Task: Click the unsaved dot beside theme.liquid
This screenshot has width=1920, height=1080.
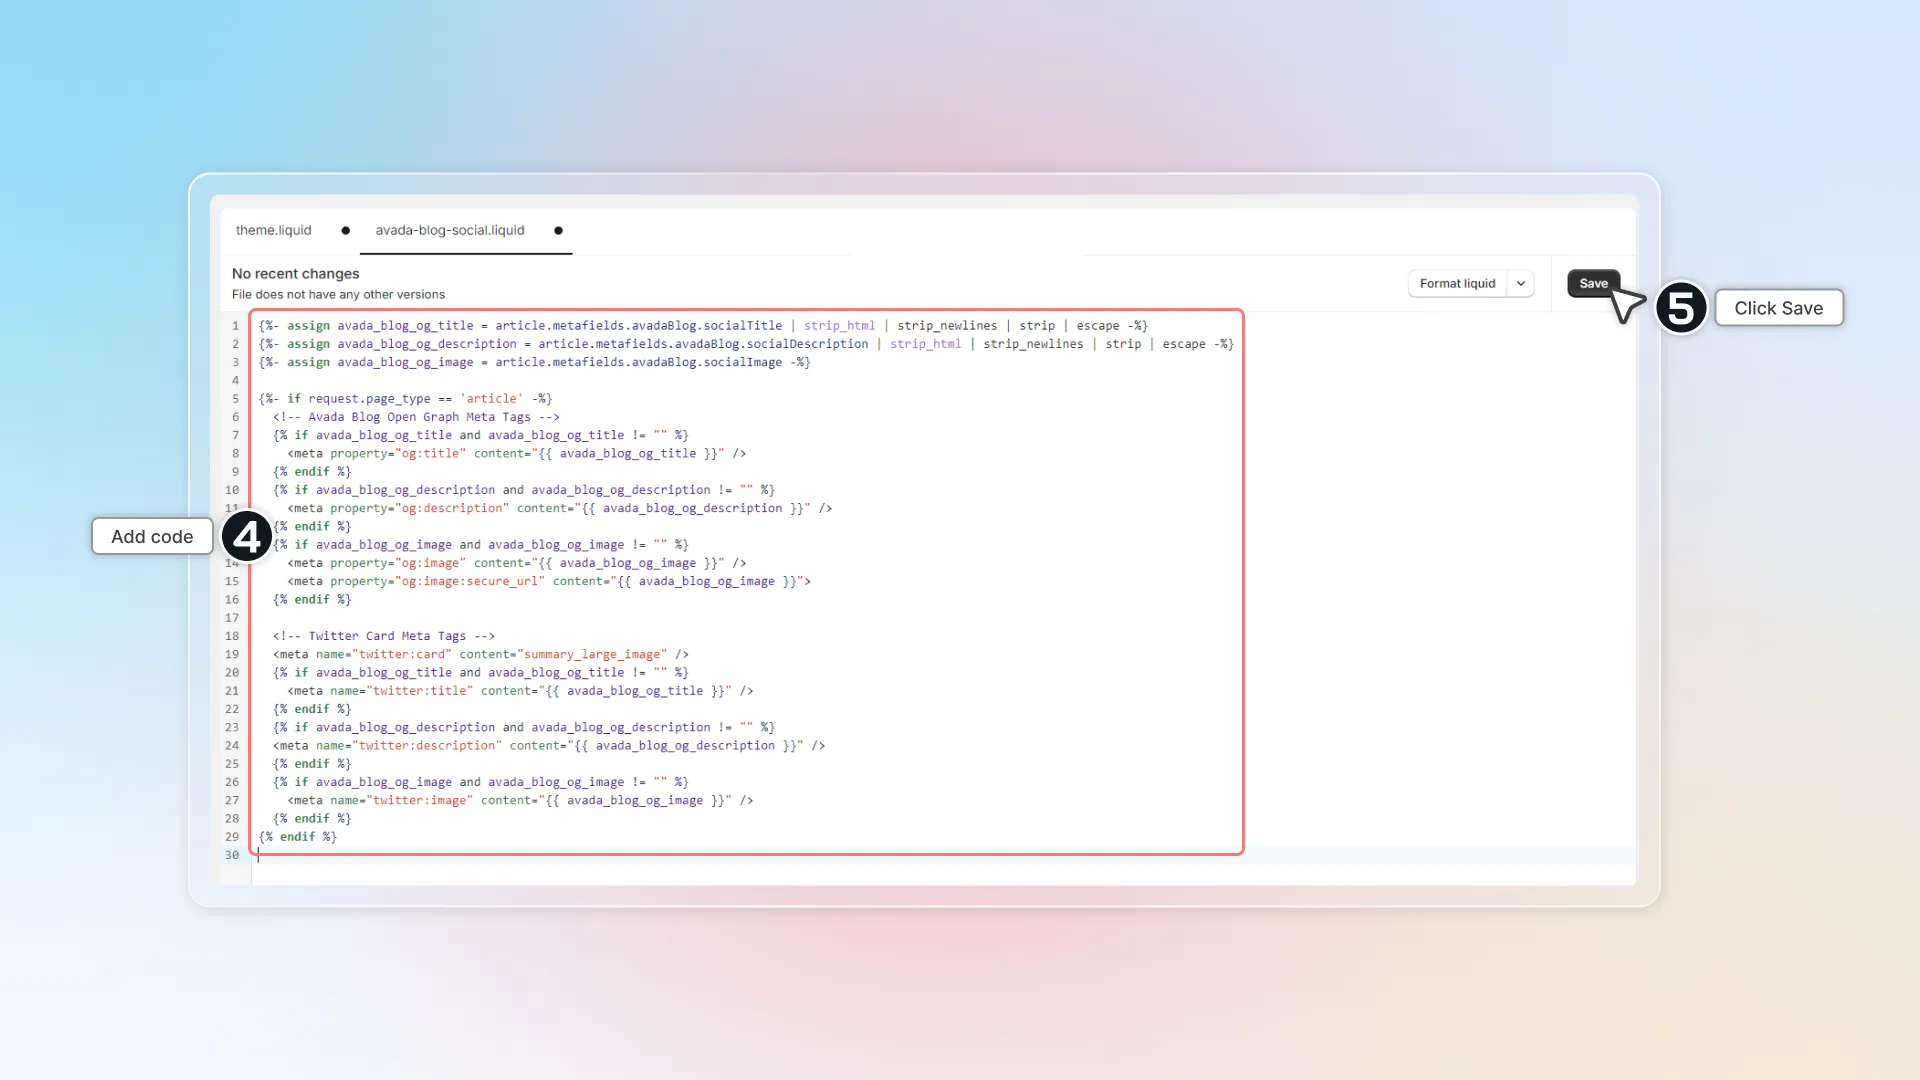Action: [x=345, y=230]
